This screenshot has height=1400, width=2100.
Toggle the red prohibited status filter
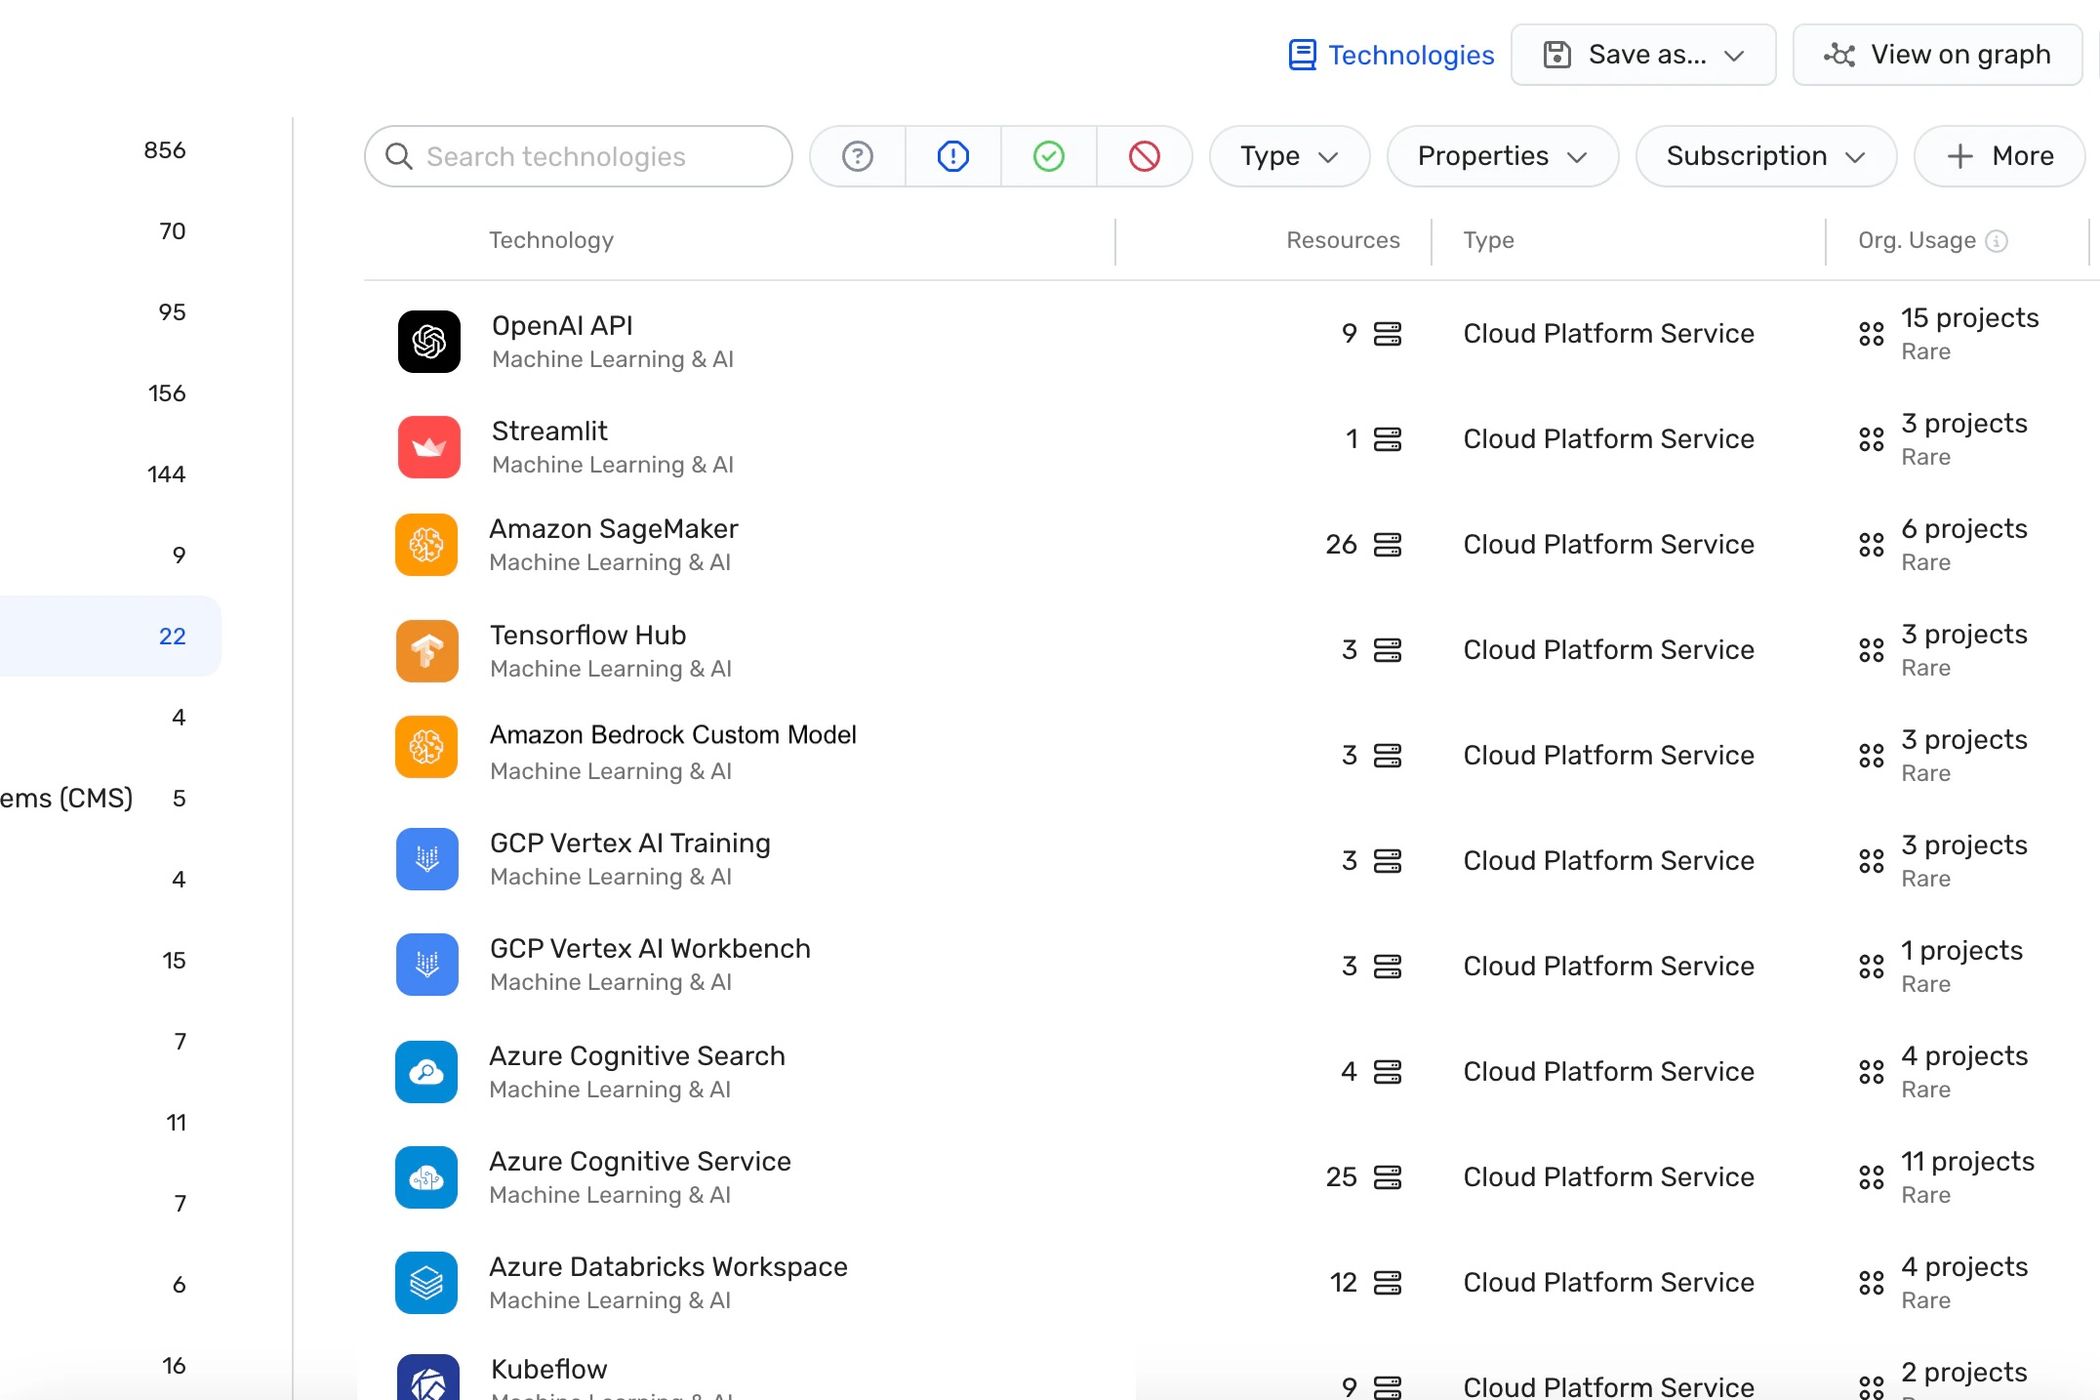(x=1144, y=156)
